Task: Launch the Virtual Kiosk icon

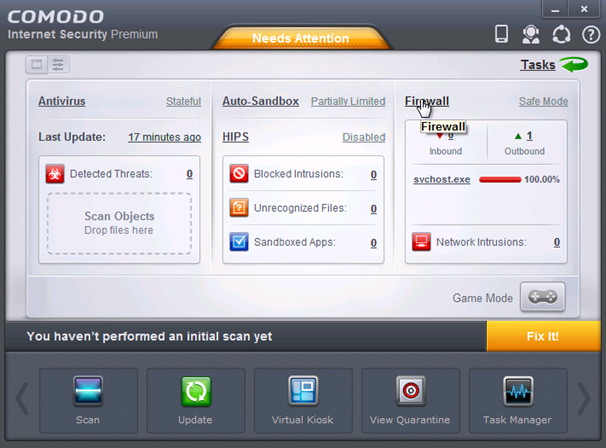Action: coord(303,390)
